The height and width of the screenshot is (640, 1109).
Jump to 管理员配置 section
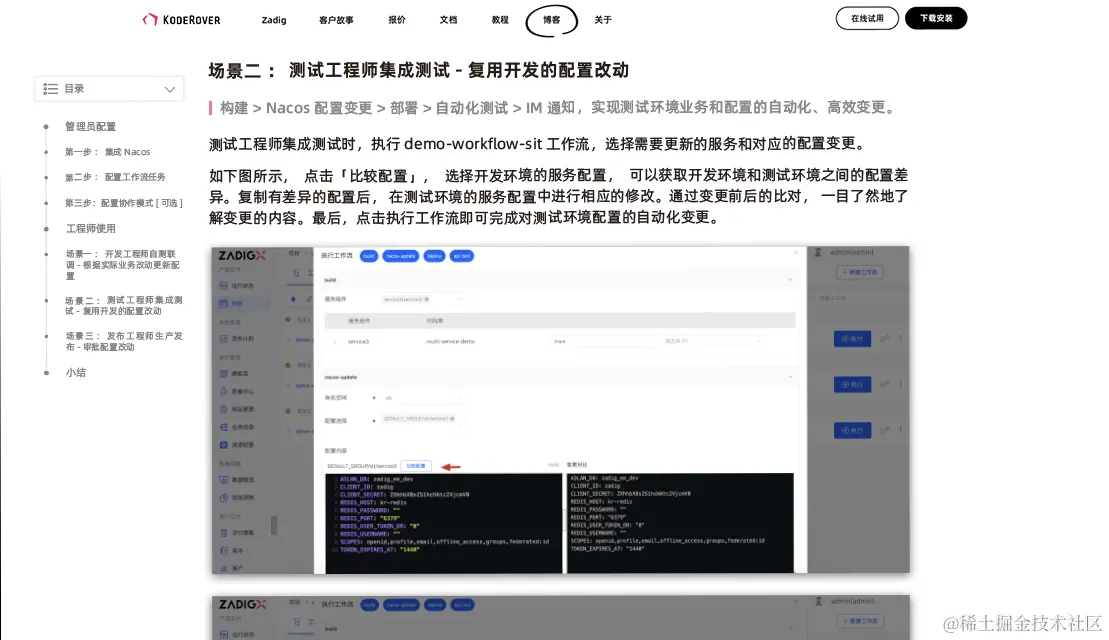point(91,127)
